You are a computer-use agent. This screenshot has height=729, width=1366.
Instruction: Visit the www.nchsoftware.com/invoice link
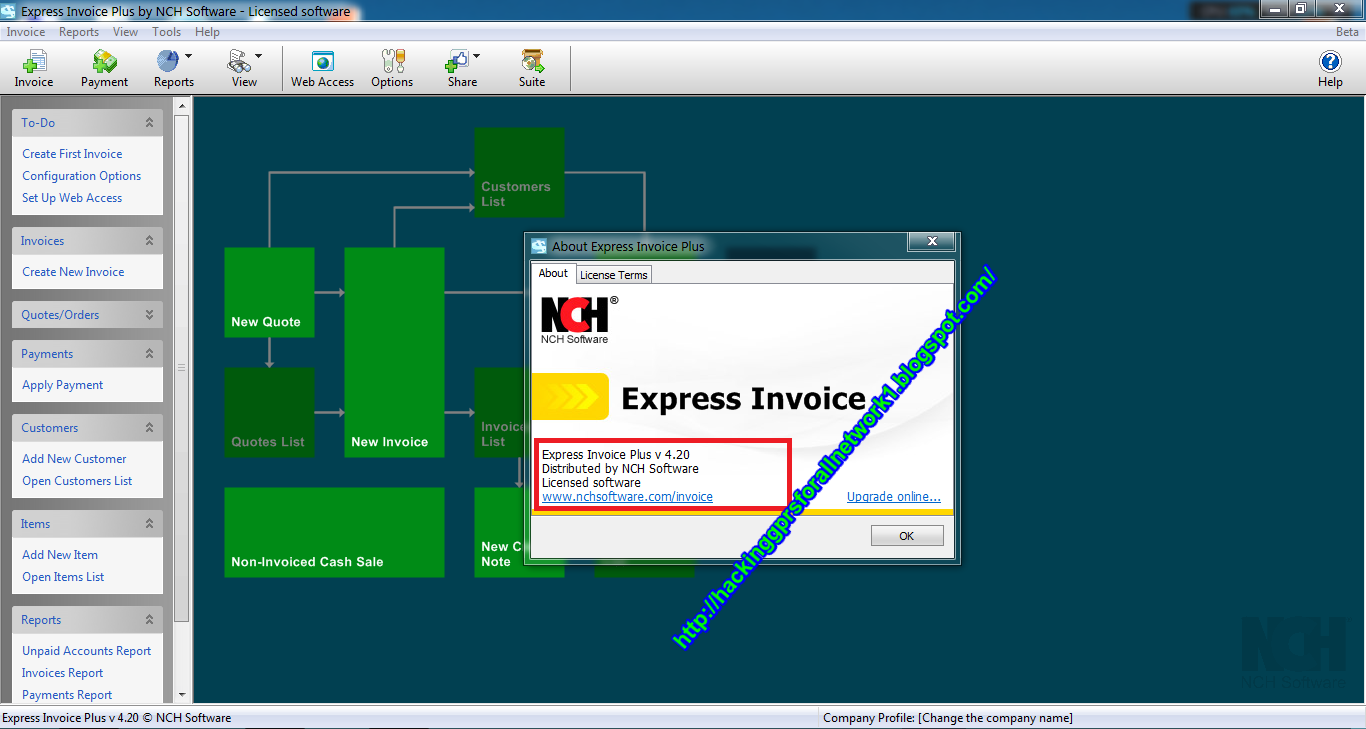click(x=626, y=496)
